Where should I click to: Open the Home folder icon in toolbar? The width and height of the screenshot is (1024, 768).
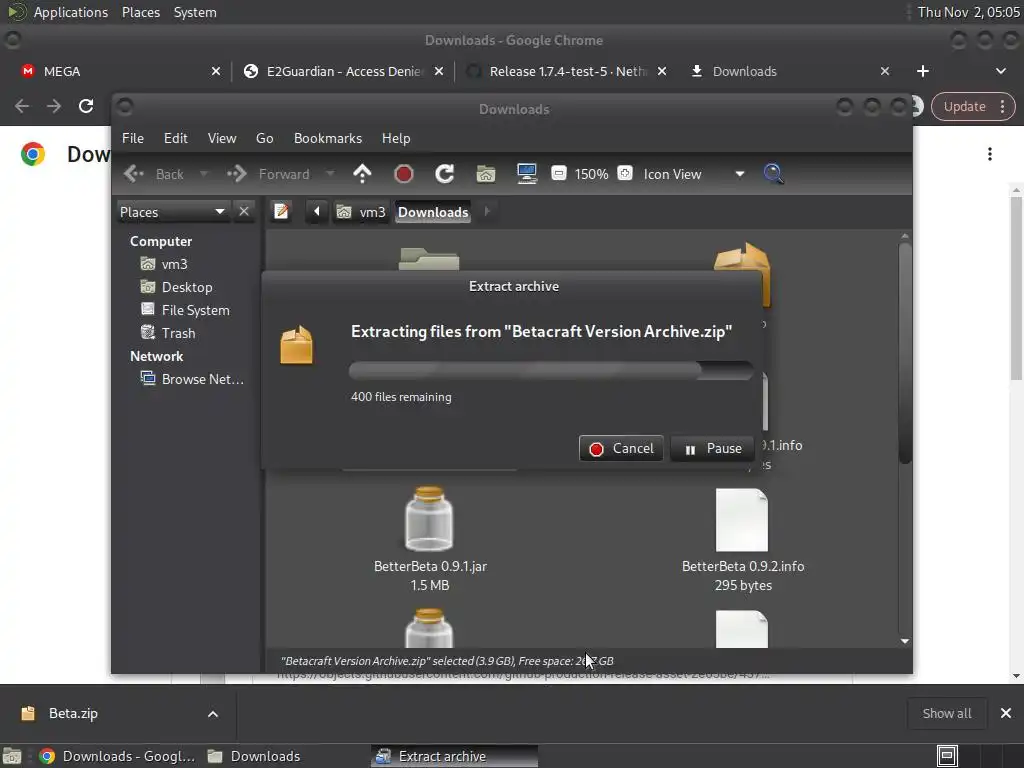click(485, 174)
